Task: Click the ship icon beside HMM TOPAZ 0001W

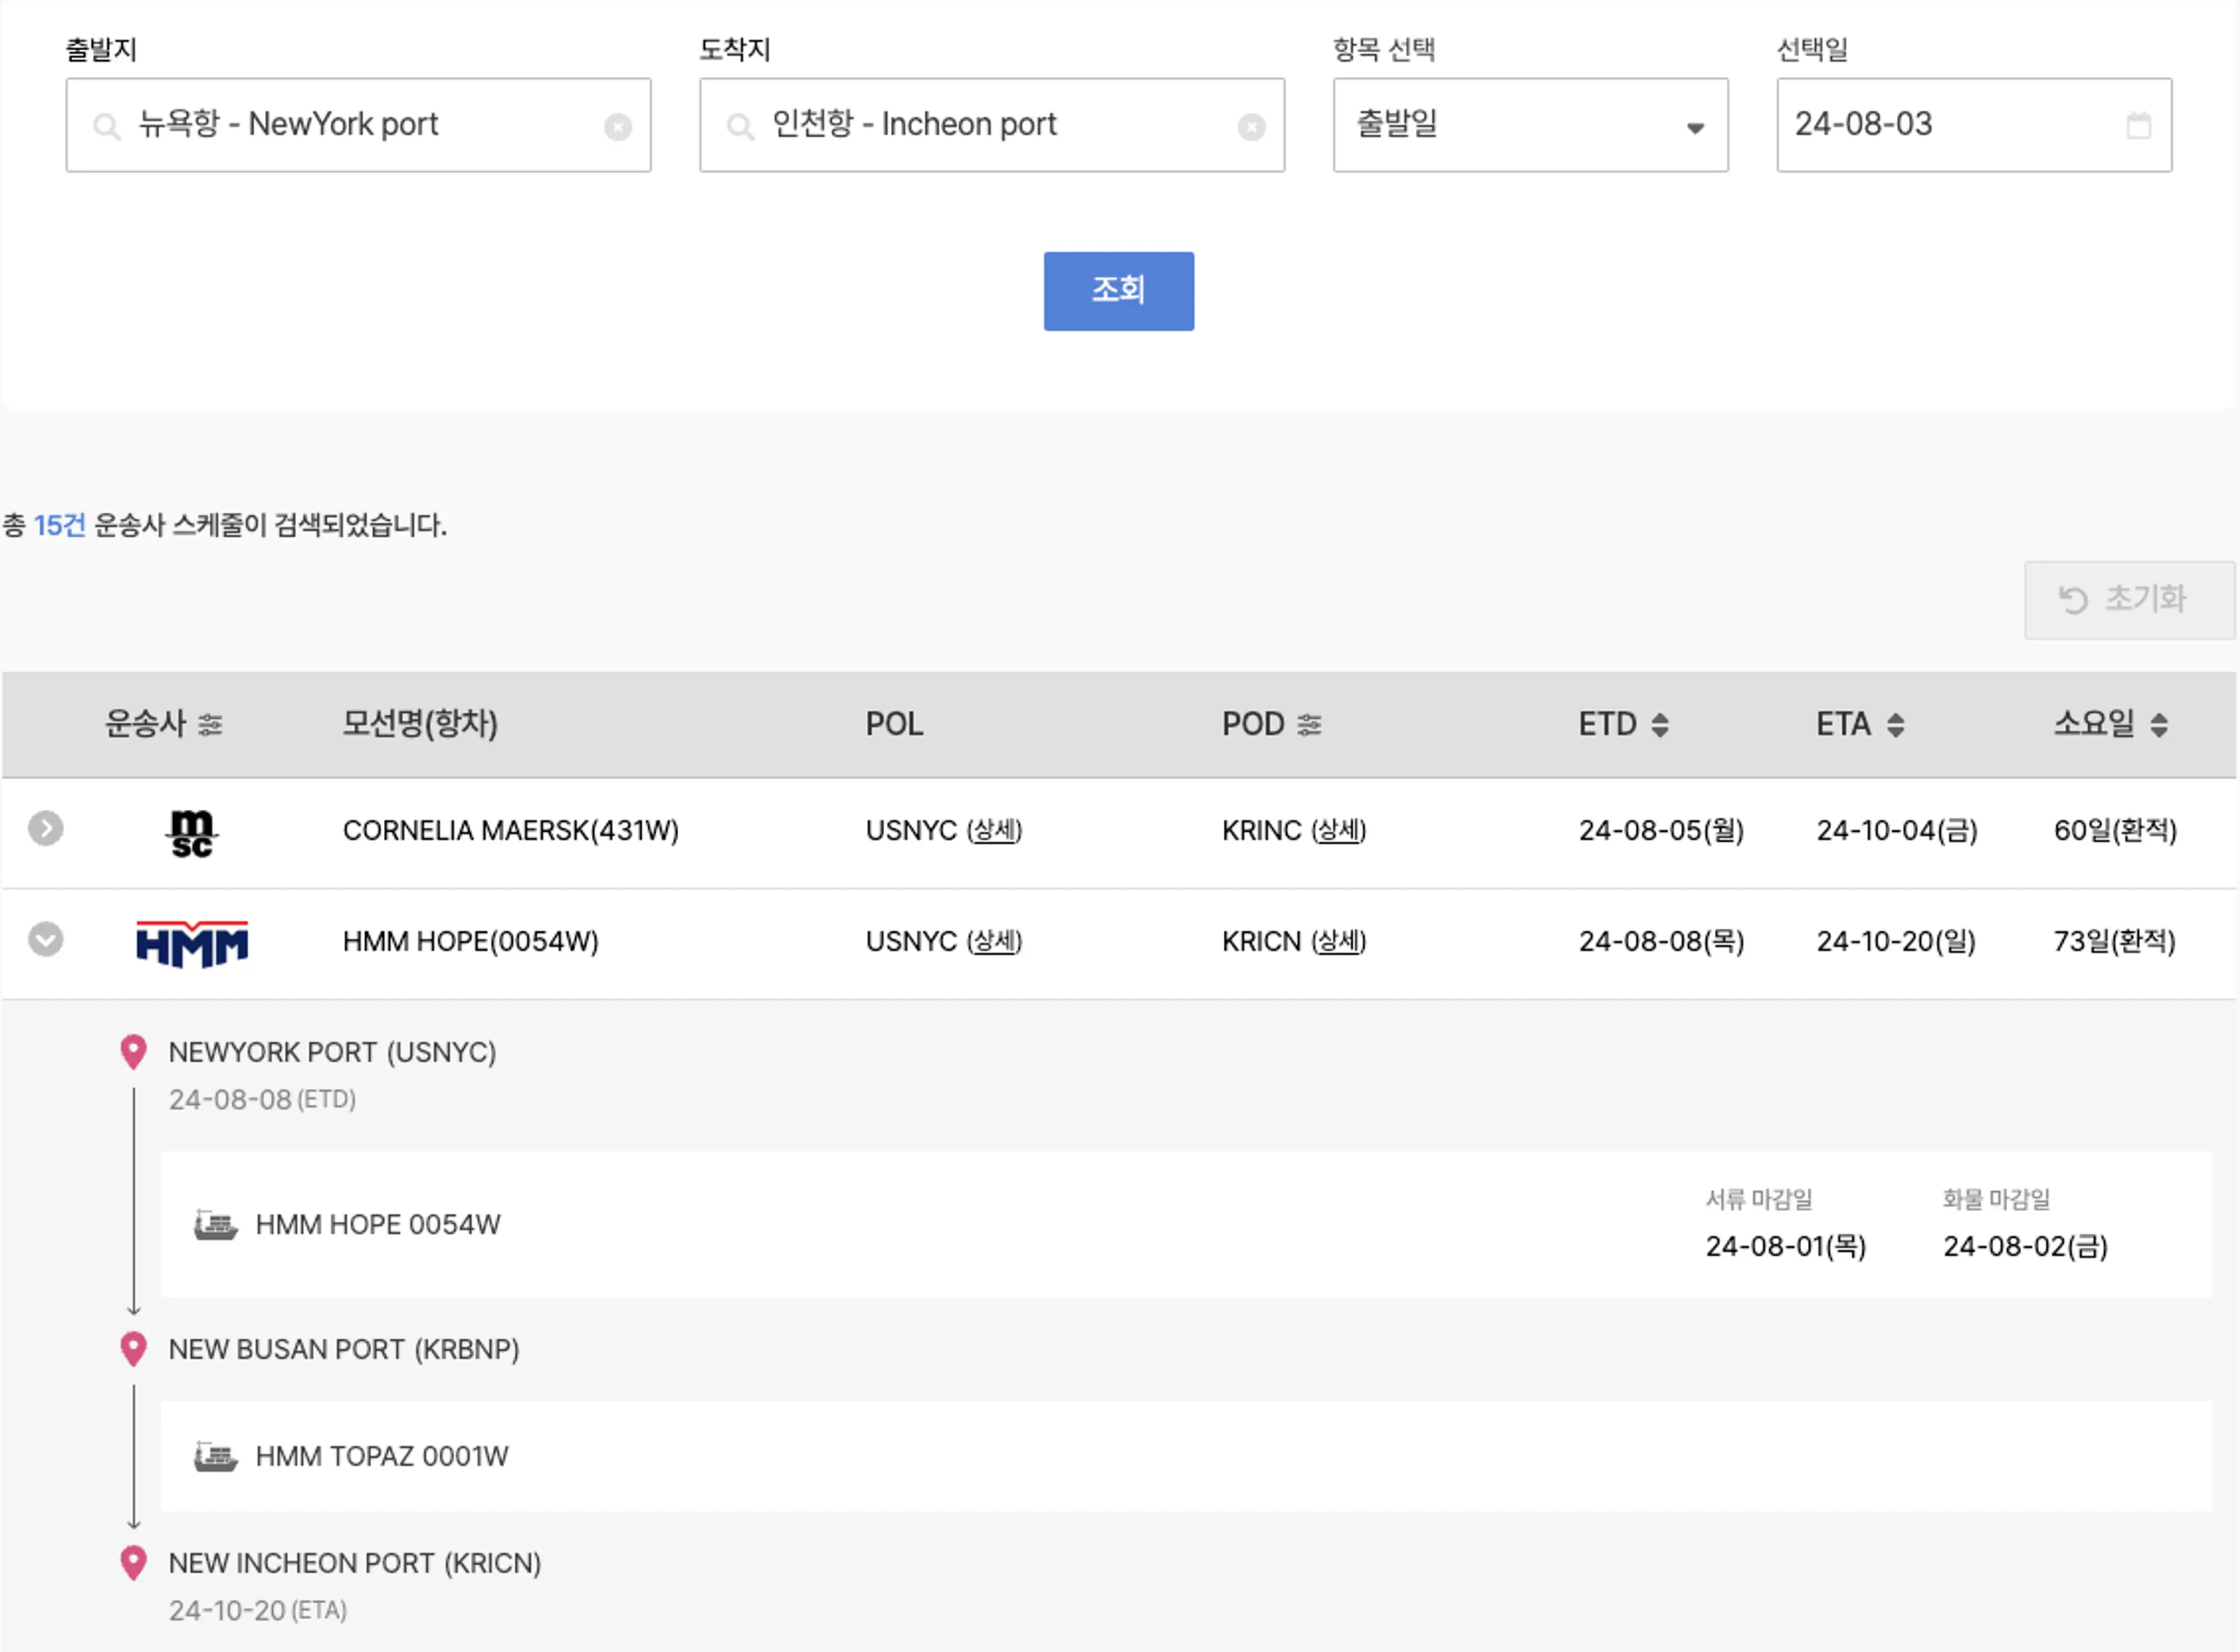Action: (215, 1457)
